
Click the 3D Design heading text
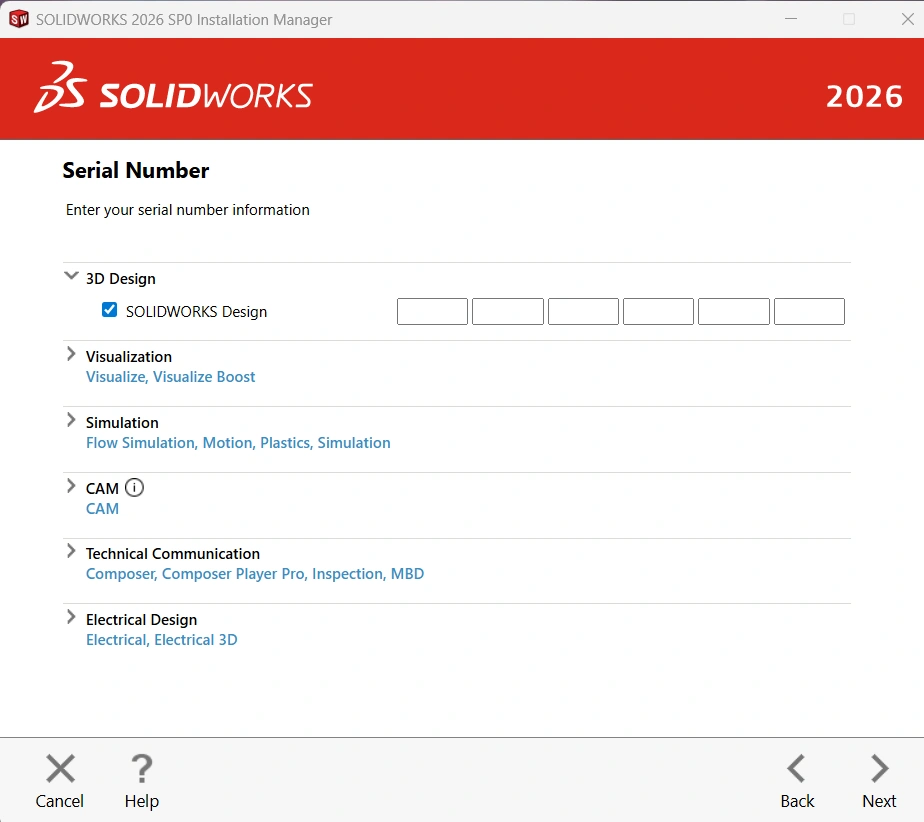[x=121, y=279]
